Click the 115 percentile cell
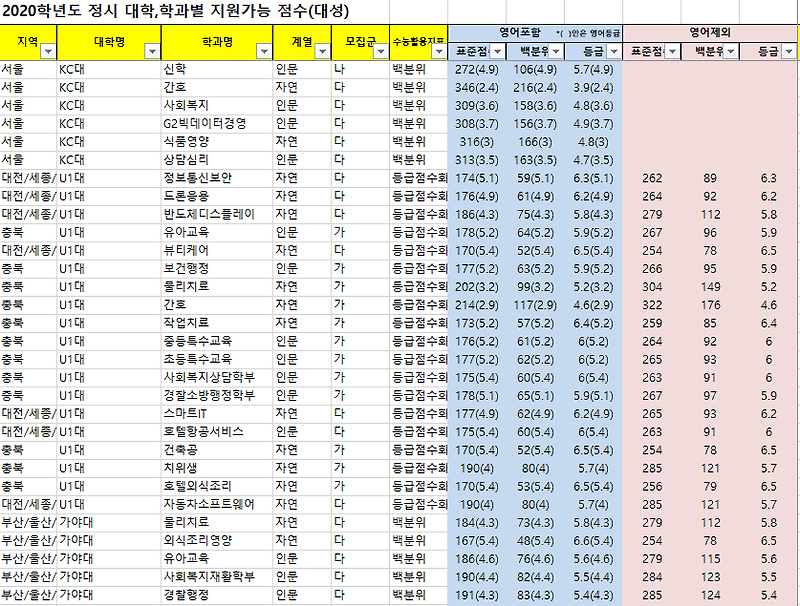800x606 pixels. pos(710,559)
